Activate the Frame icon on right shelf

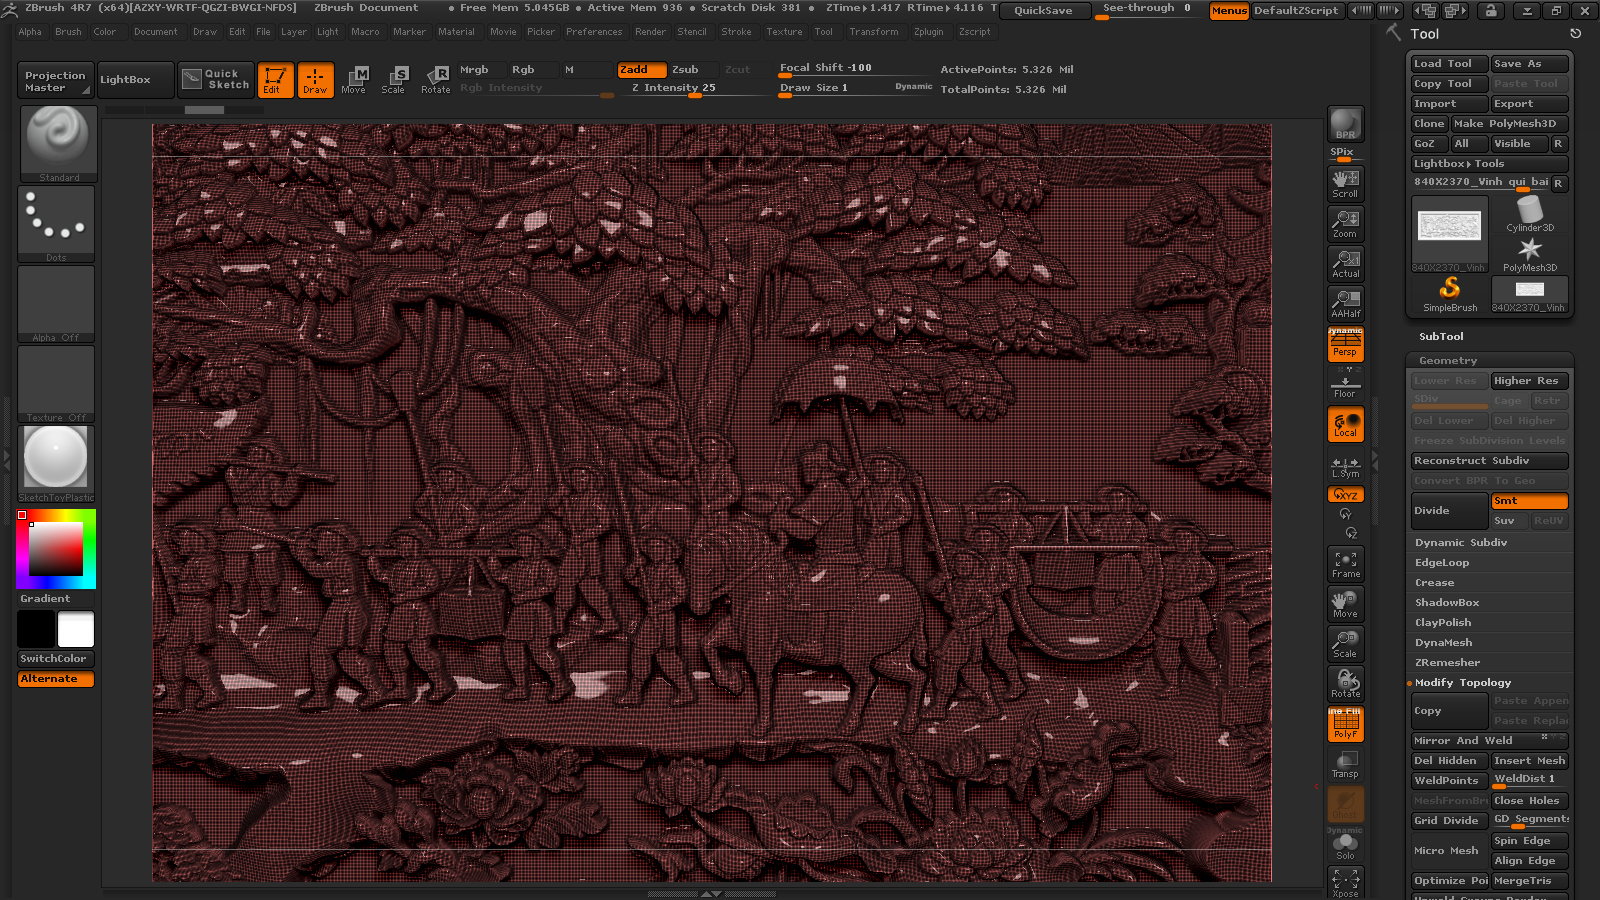[1345, 565]
